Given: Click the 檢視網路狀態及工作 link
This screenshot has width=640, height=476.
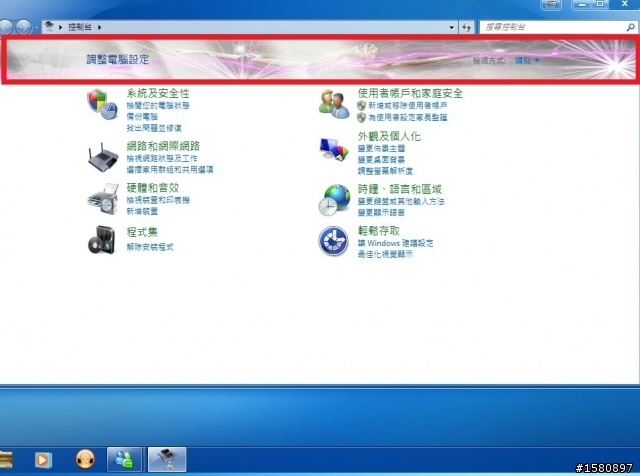Looking at the screenshot, I should click(162, 158).
